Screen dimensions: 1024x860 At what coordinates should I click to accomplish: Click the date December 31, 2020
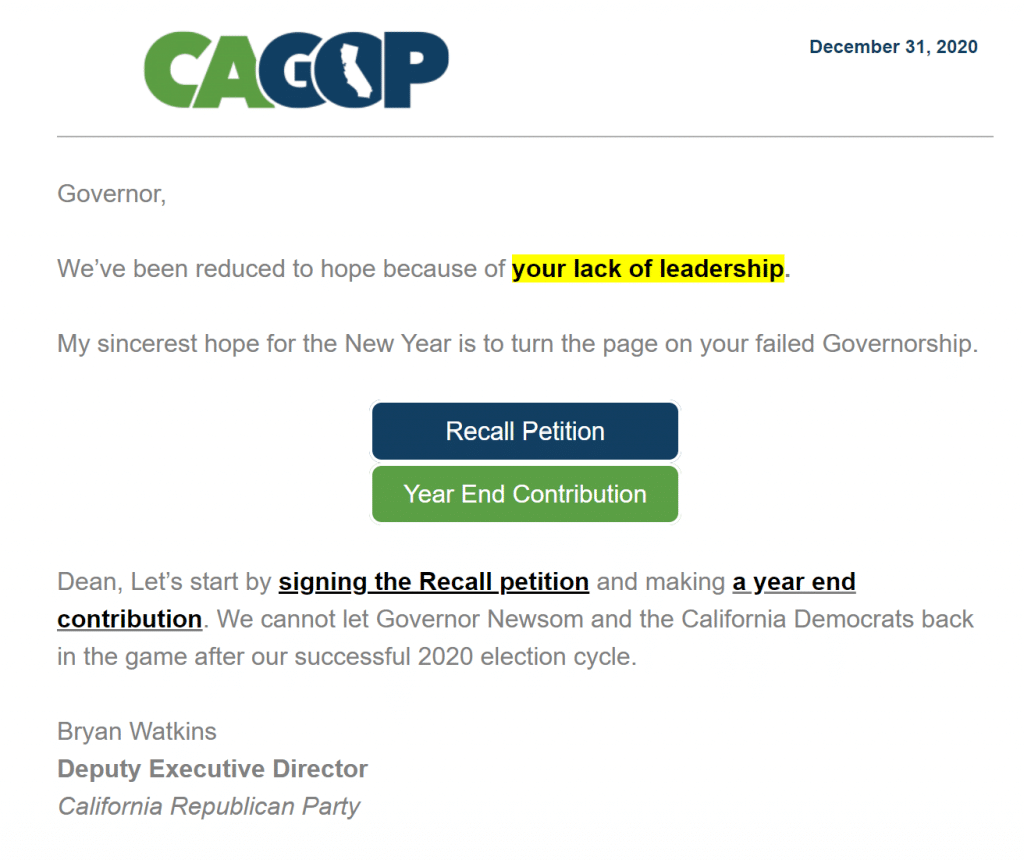pos(893,47)
